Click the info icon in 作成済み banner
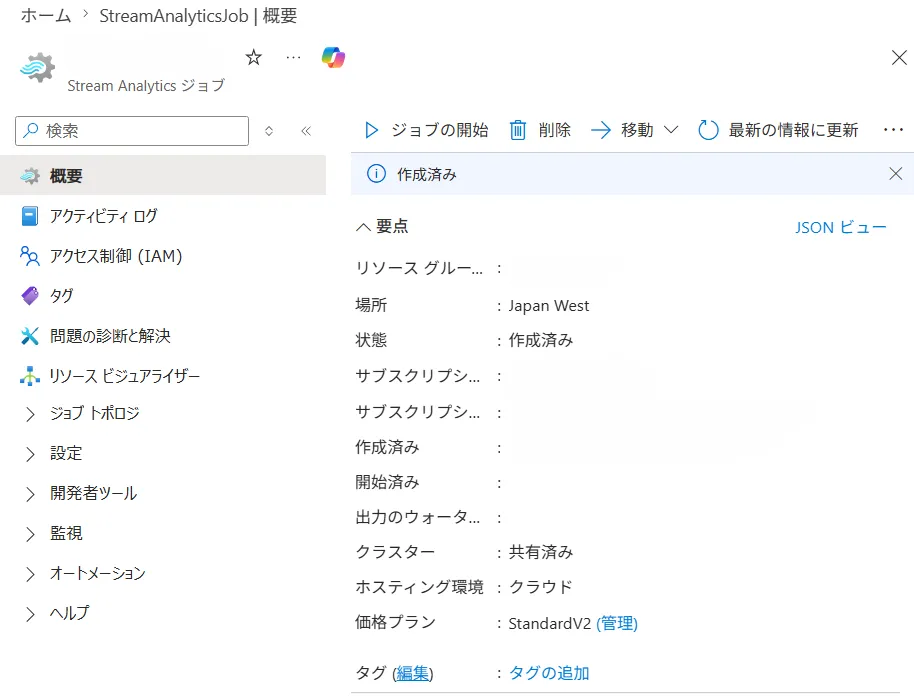Screen dimensions: 914x696 pyautogui.click(x=376, y=174)
